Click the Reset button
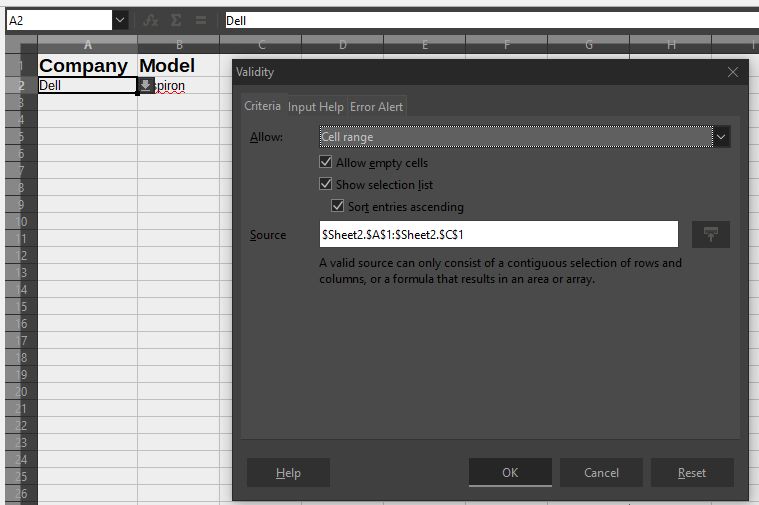 (692, 473)
